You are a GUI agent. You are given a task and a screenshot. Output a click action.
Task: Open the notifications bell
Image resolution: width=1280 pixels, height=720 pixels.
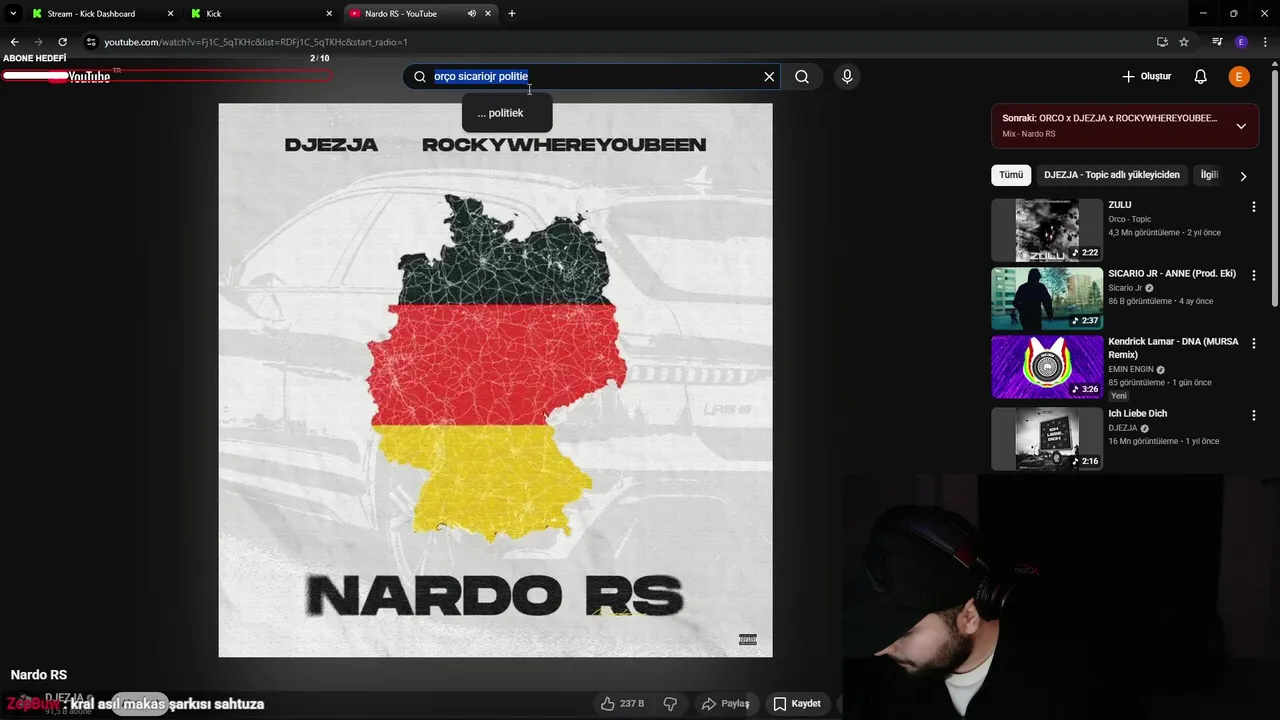(x=1201, y=77)
